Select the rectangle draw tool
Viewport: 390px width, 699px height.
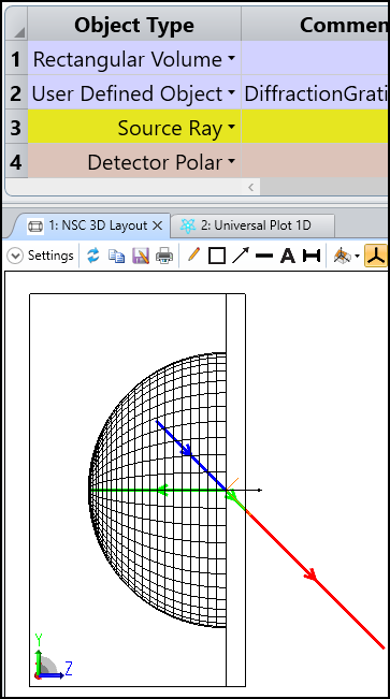[217, 256]
